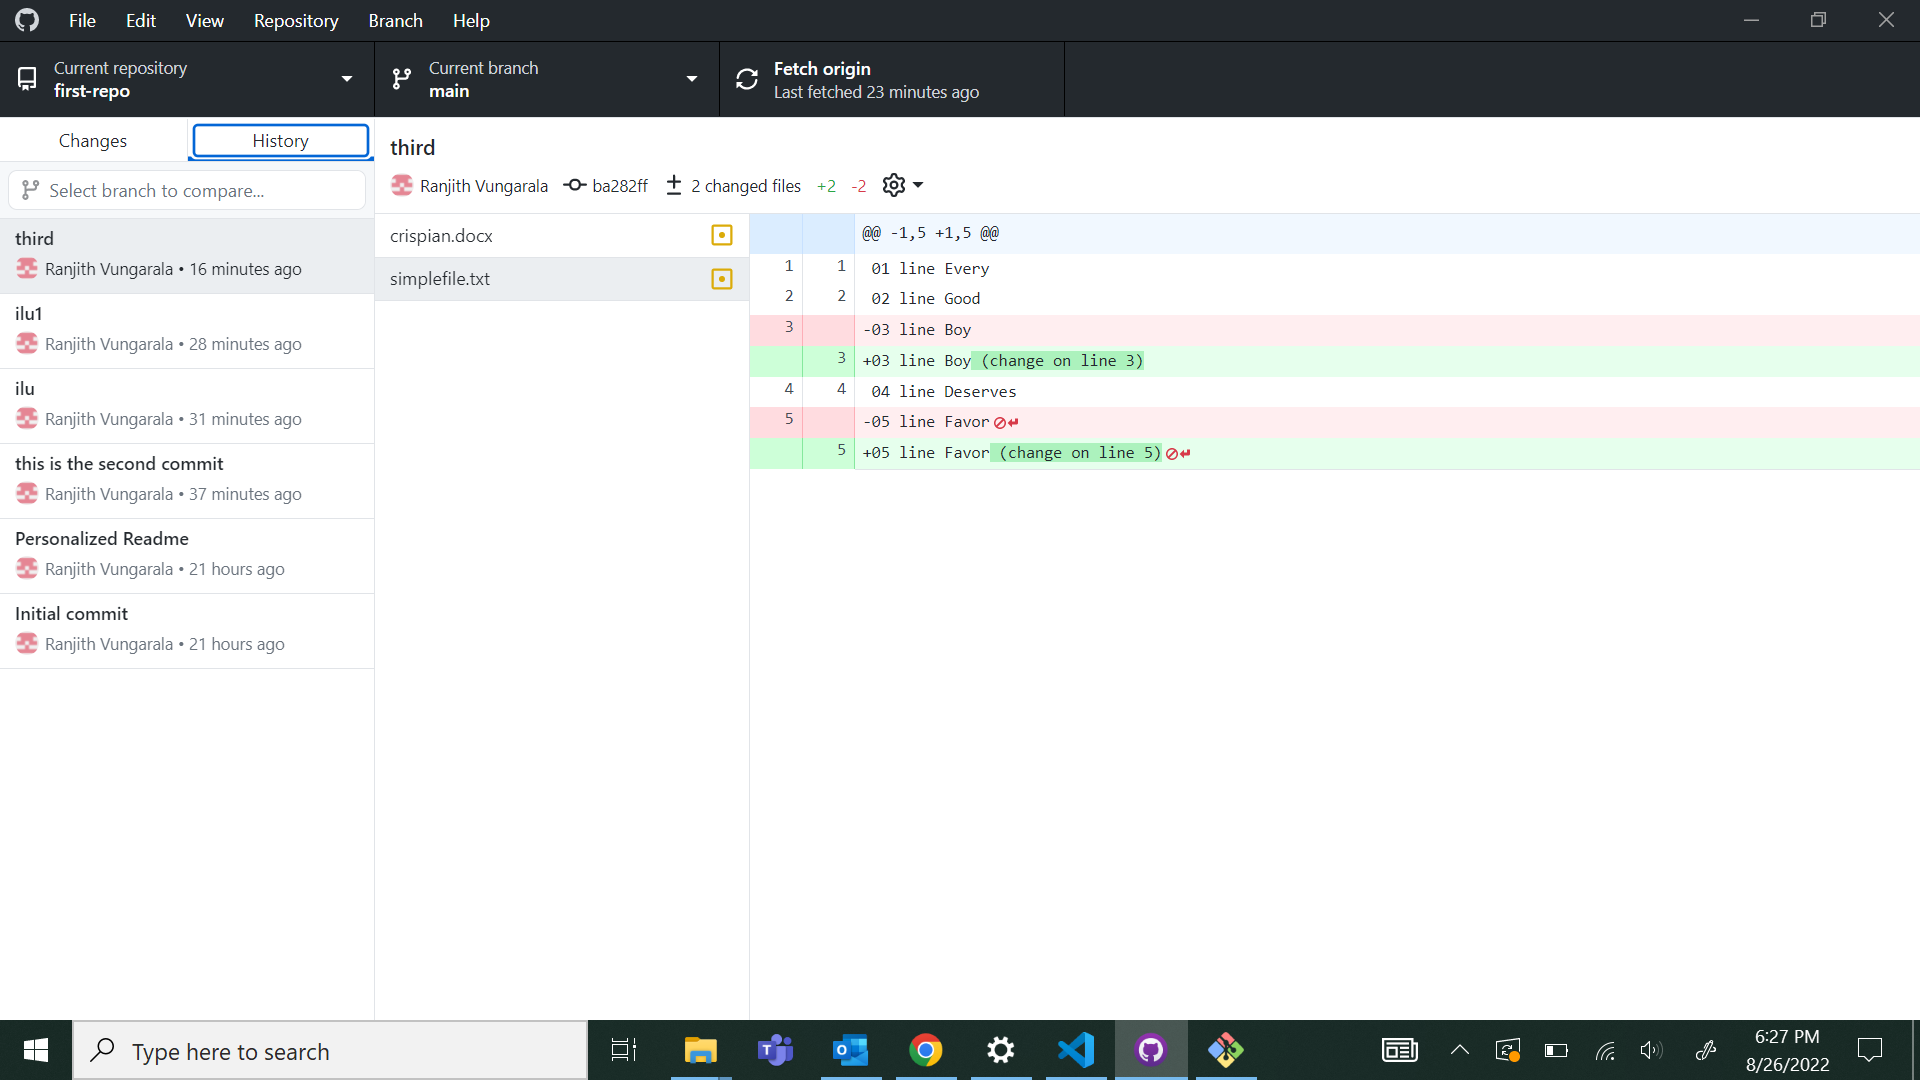Expand the Current repository dropdown
This screenshot has width=1920, height=1080.
click(187, 79)
